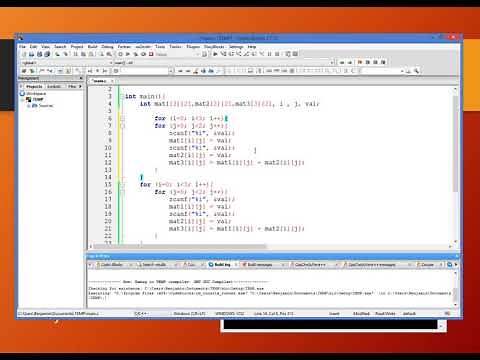The height and width of the screenshot is (360, 480).
Task: Open the Settings menu
Action: [236, 47]
